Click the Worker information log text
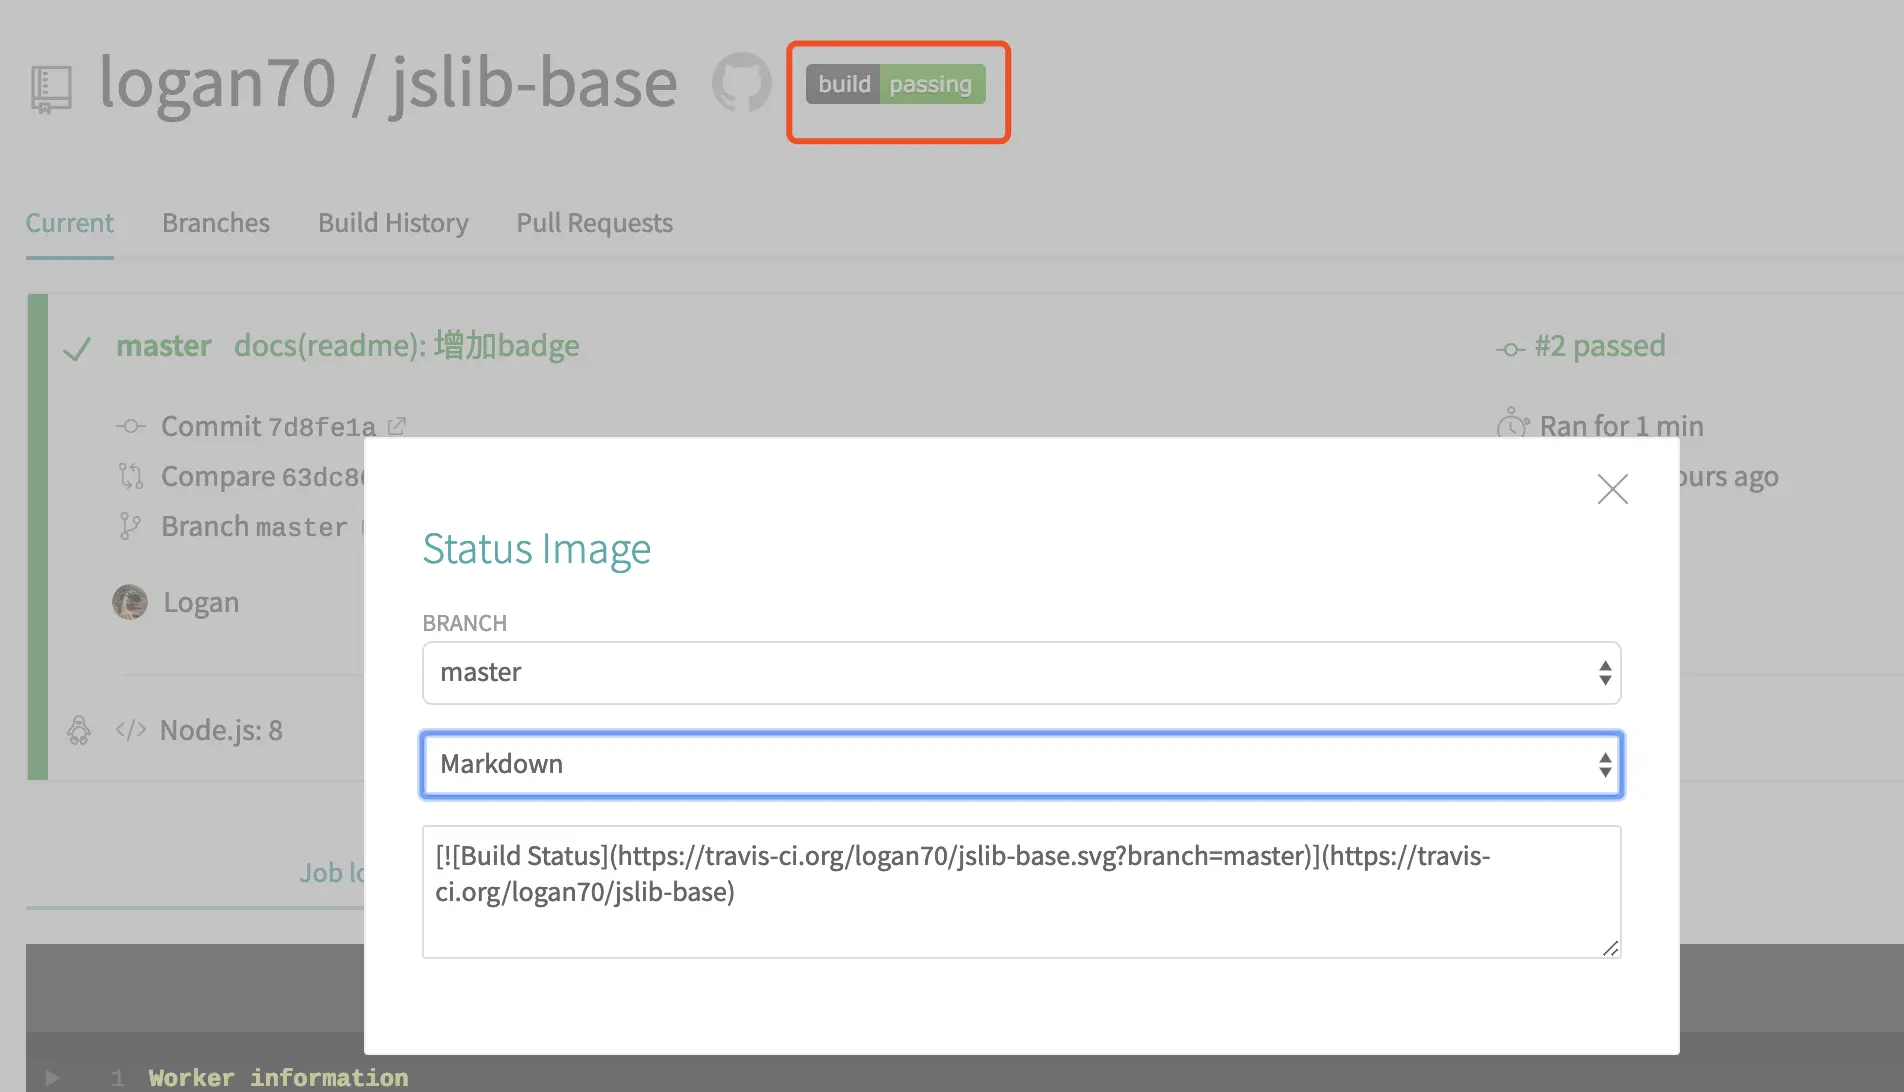 [x=278, y=1078]
